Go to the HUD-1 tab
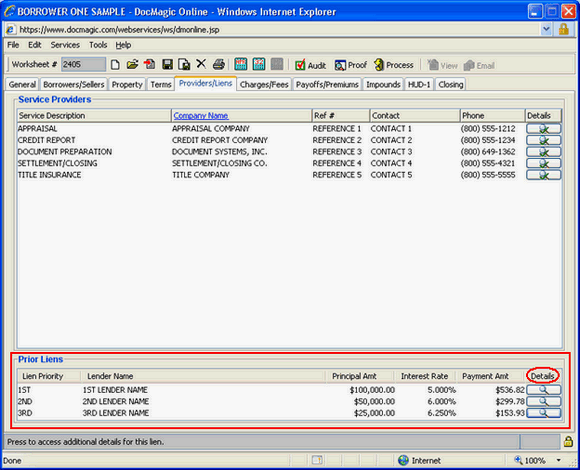This screenshot has height=470, width=580. 419,84
